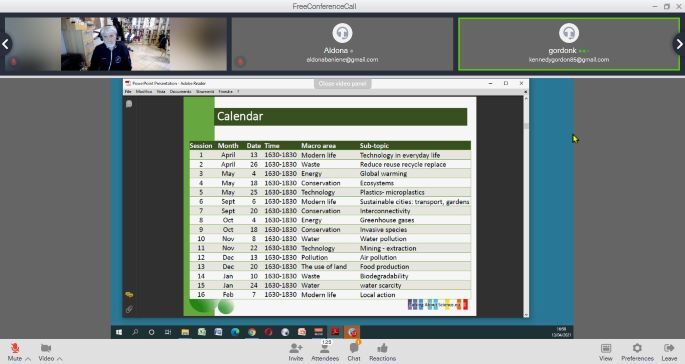
Task: Open the Reactions thumbs-up menu
Action: 382,352
